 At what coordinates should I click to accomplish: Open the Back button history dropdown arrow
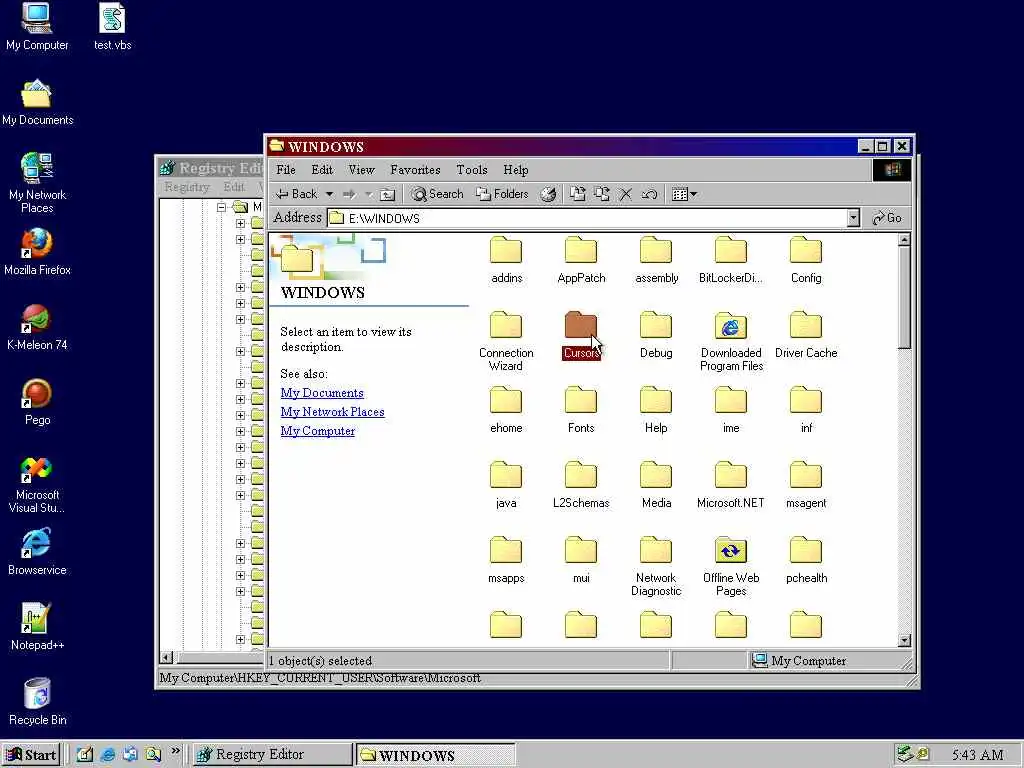point(329,194)
